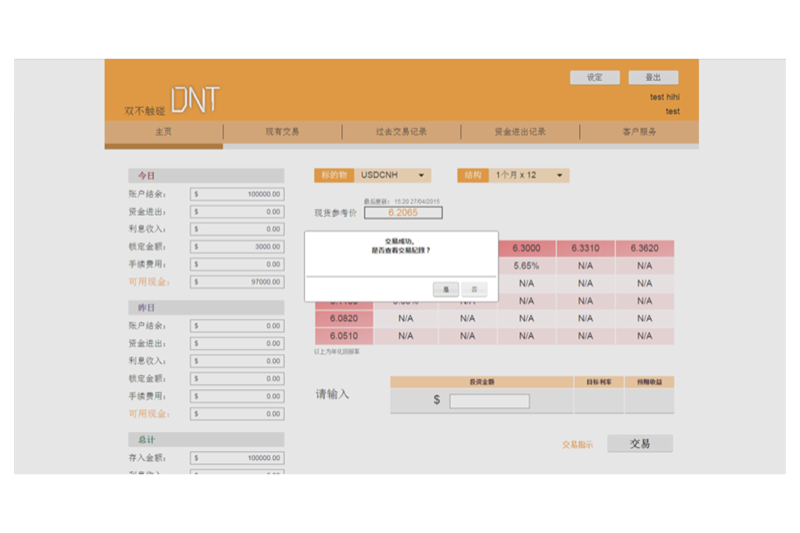Click the 昨日 section header
Image resolution: width=800 pixels, height=533 pixels.
[x=206, y=308]
